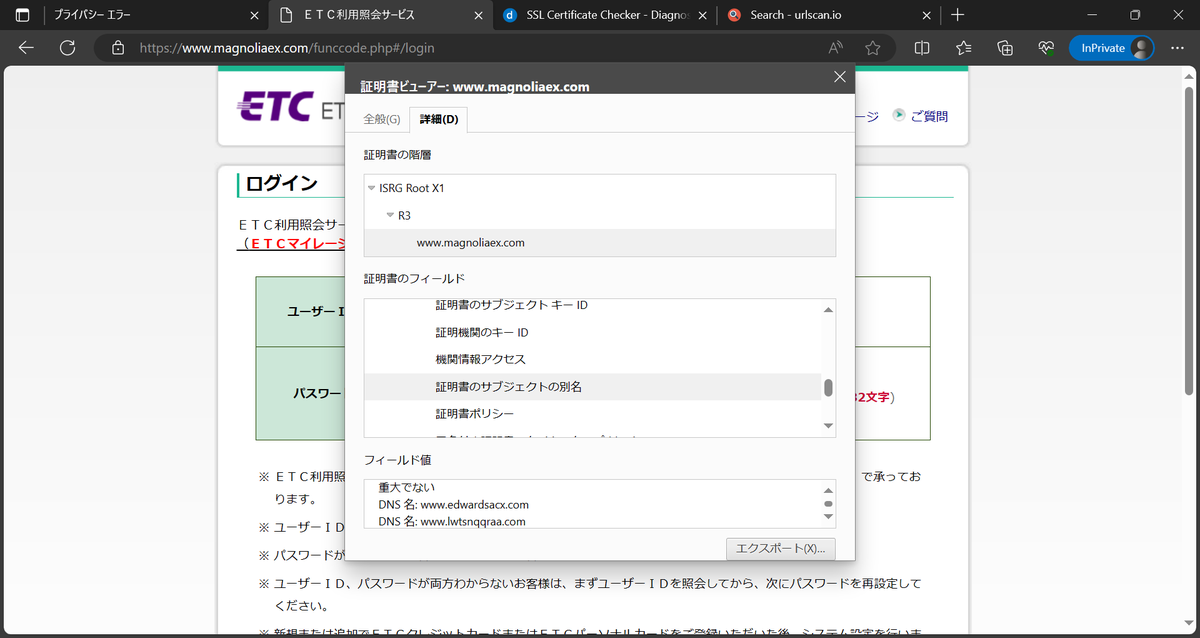Click DNS 名: www.edwardsacx.com value
The height and width of the screenshot is (638, 1200).
point(453,504)
